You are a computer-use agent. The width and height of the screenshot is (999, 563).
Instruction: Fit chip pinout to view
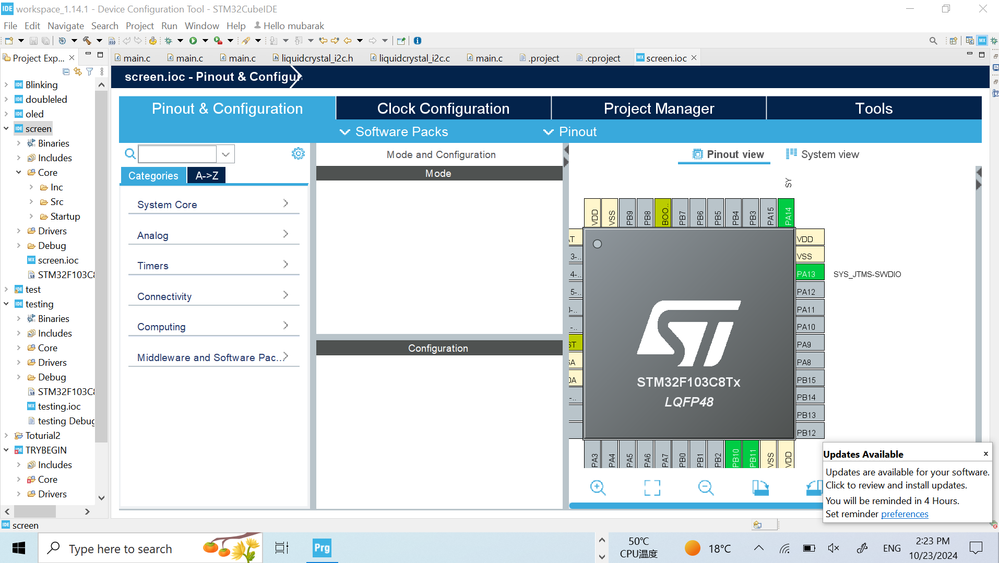[652, 488]
